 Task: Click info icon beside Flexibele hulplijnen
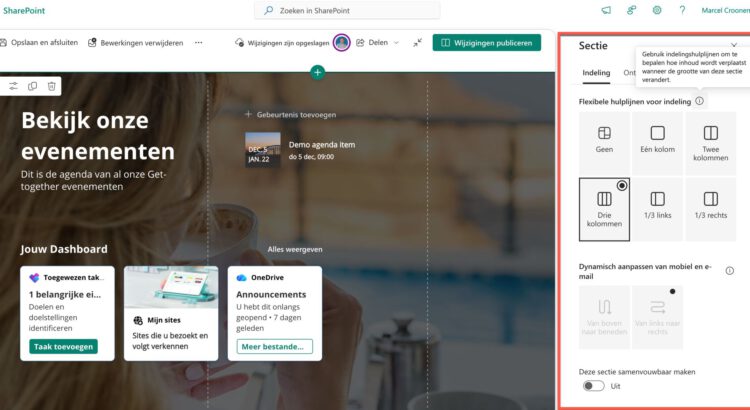click(699, 101)
